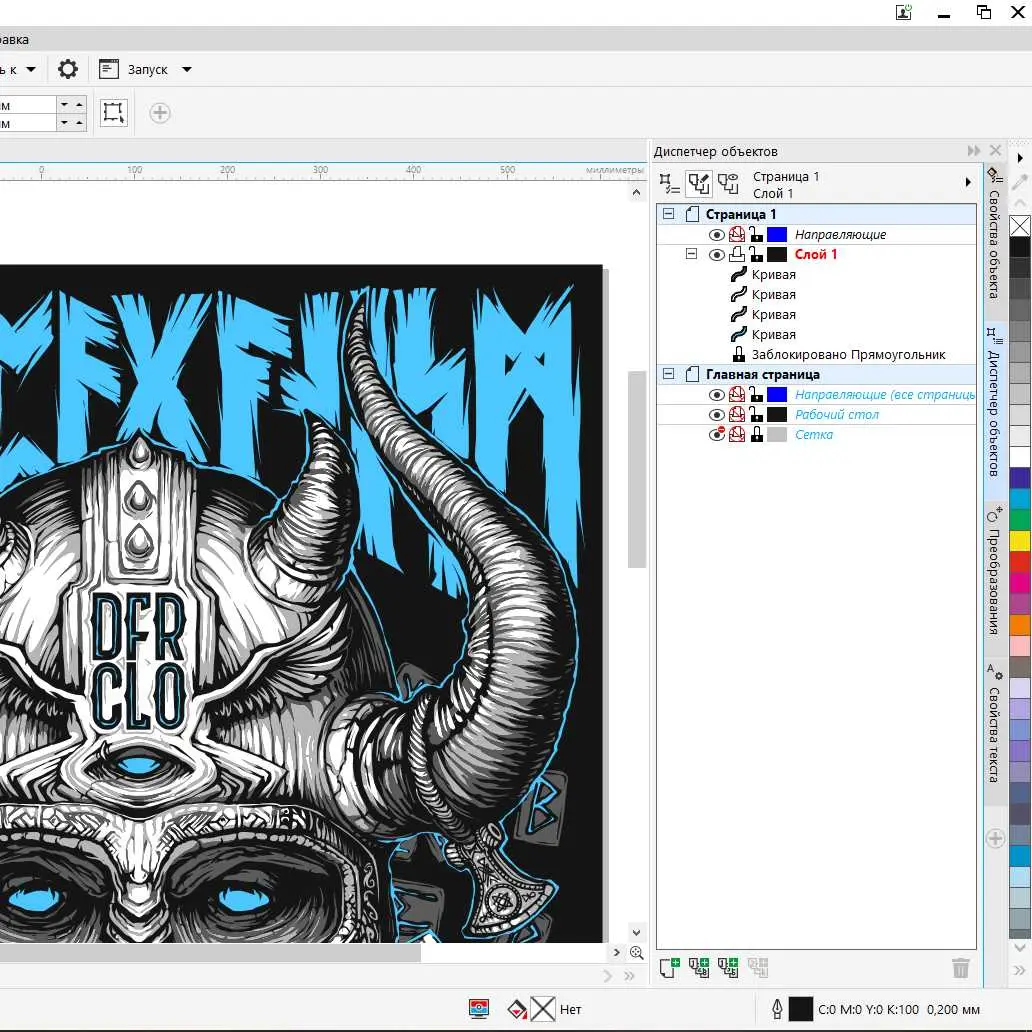Toggle lock on Рабочий стол layer
This screenshot has width=1032, height=1032.
click(756, 415)
